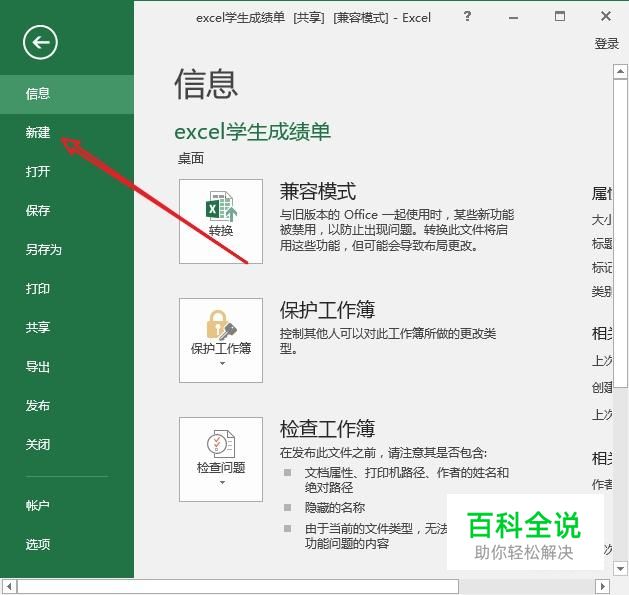Click the horizontal scrollbar thumb
The height and width of the screenshot is (595, 629).
point(237,586)
